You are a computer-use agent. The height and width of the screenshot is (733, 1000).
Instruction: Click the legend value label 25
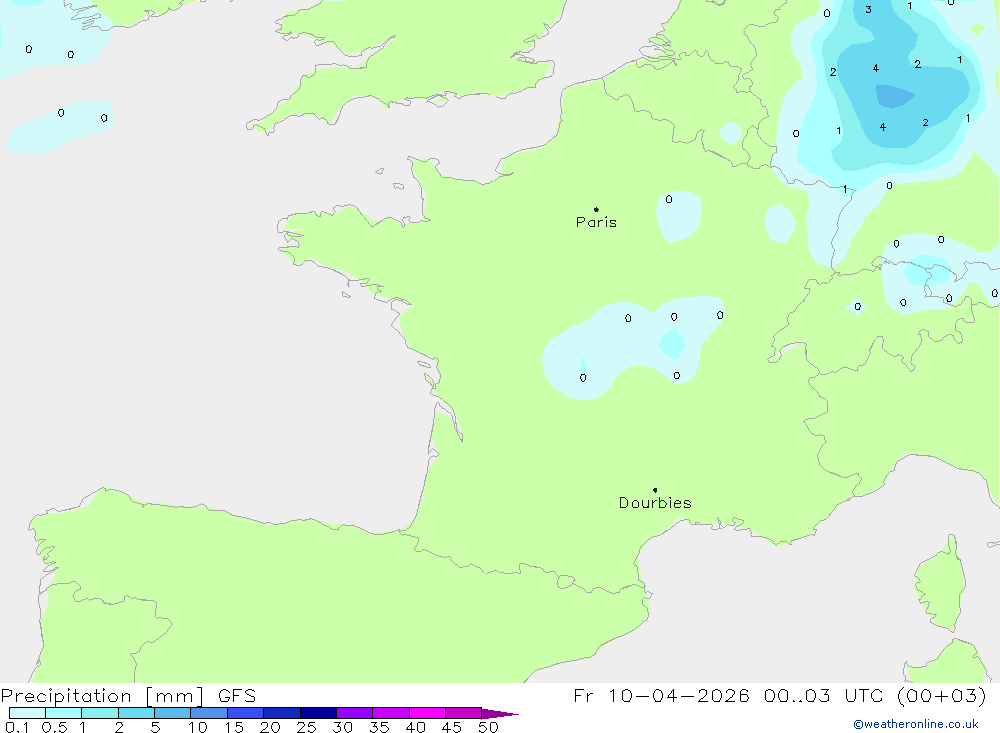tap(306, 727)
